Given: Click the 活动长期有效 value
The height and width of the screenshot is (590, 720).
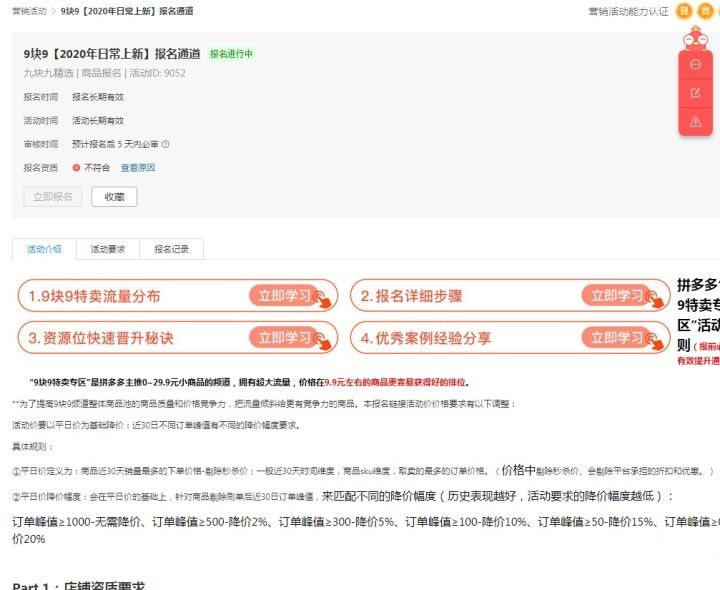Looking at the screenshot, I should [x=98, y=121].
